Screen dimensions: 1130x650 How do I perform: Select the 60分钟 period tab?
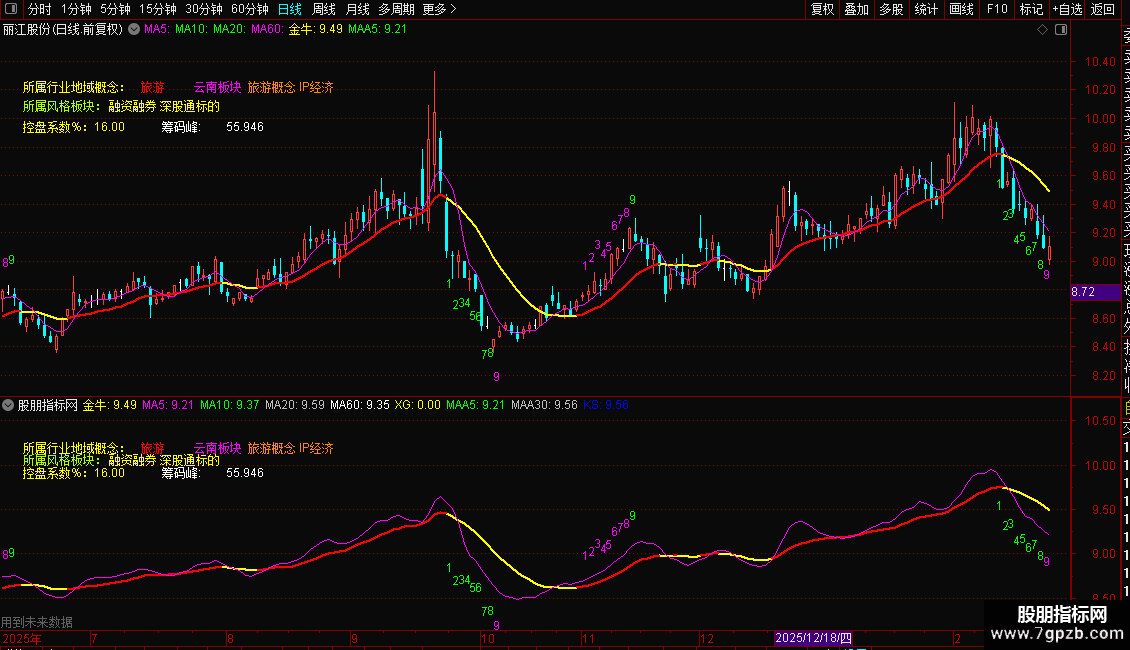click(x=250, y=9)
